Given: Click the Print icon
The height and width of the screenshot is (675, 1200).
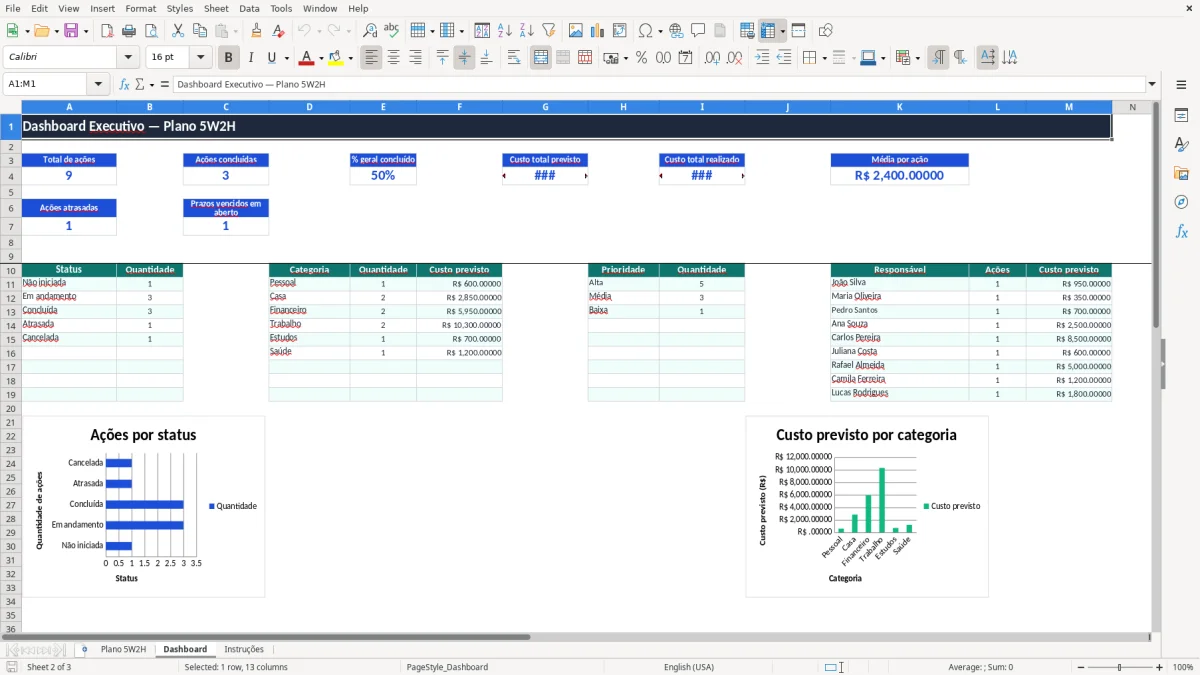Looking at the screenshot, I should pyautogui.click(x=129, y=31).
